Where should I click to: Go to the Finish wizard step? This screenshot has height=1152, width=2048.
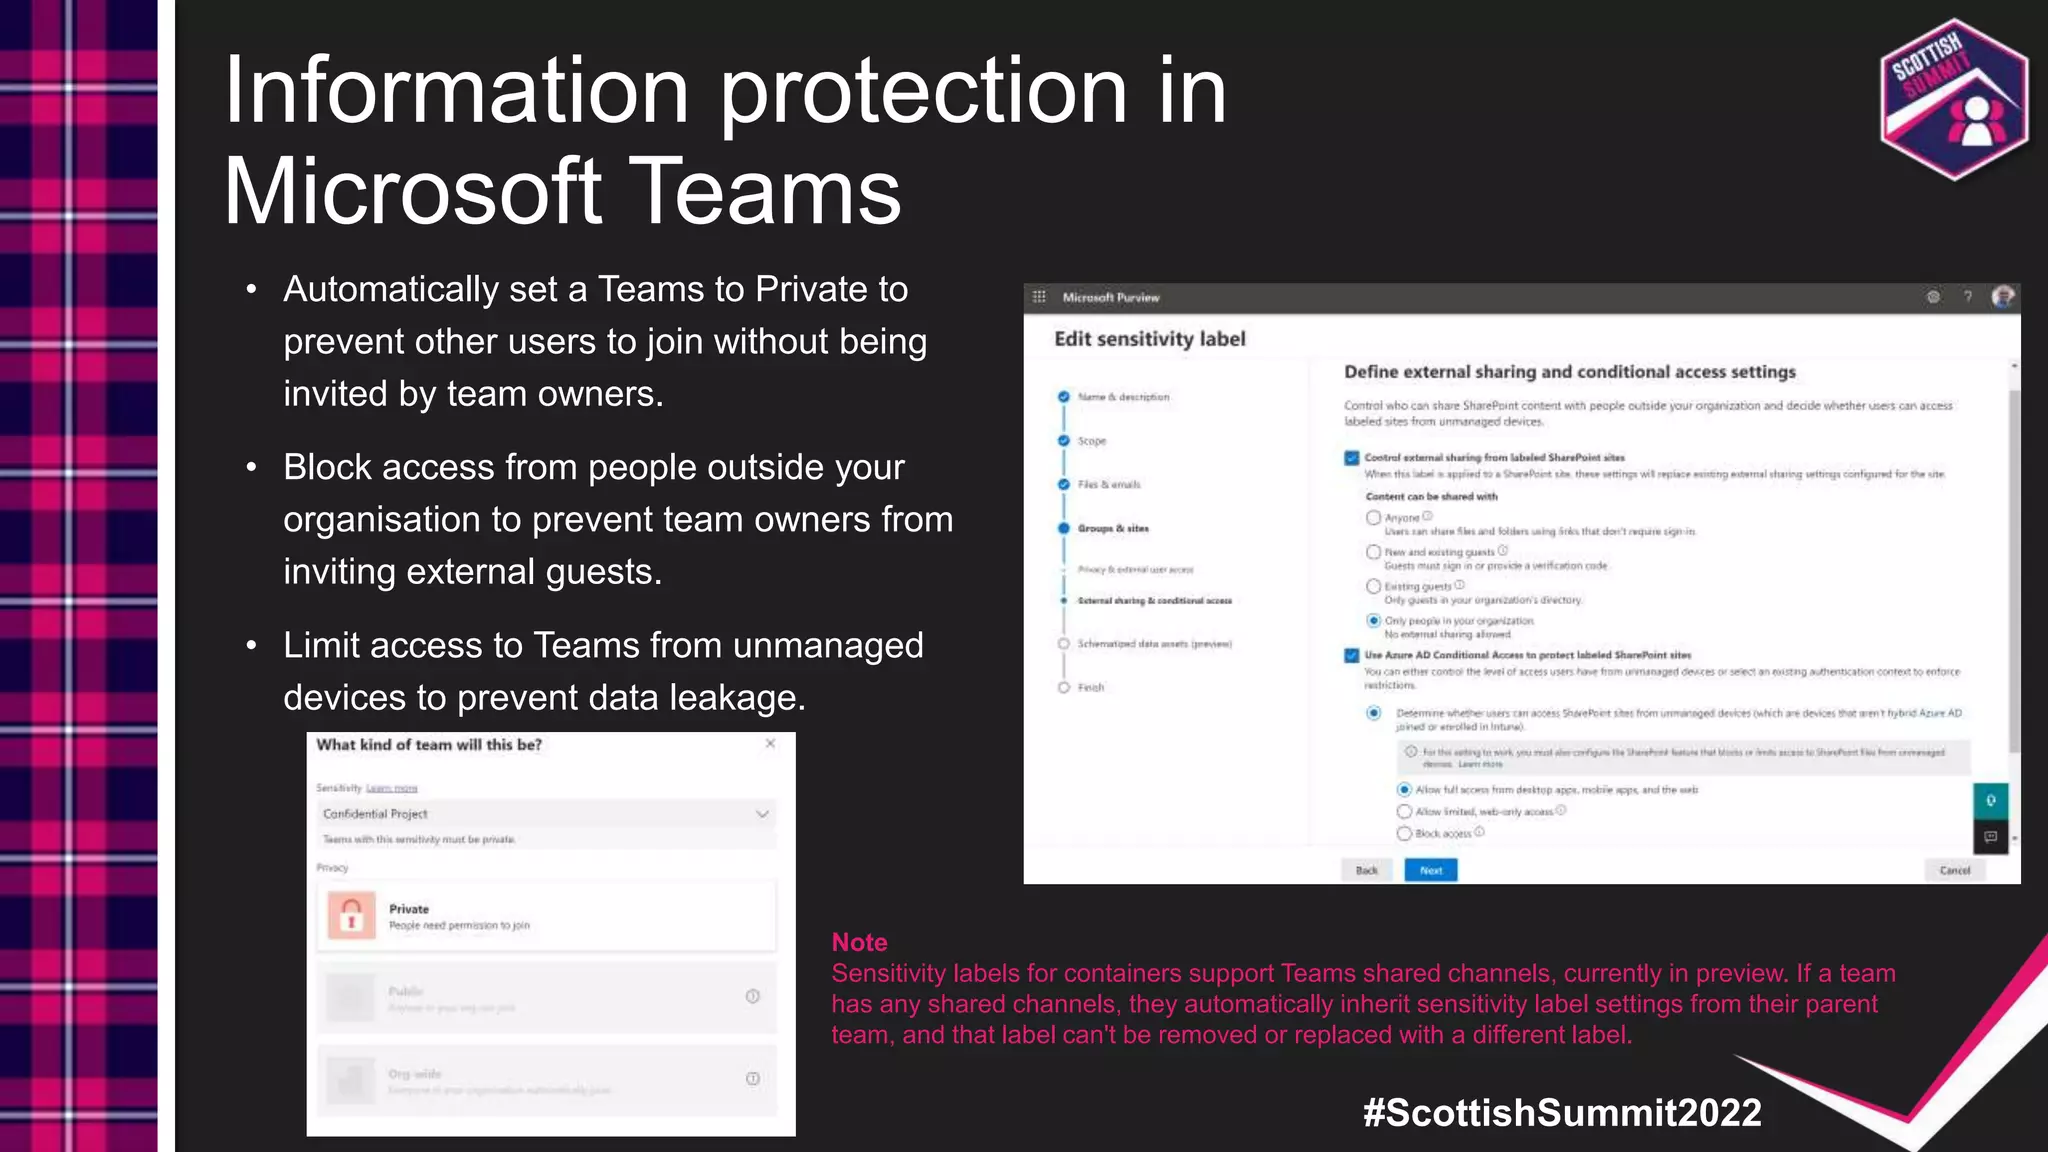1091,688
